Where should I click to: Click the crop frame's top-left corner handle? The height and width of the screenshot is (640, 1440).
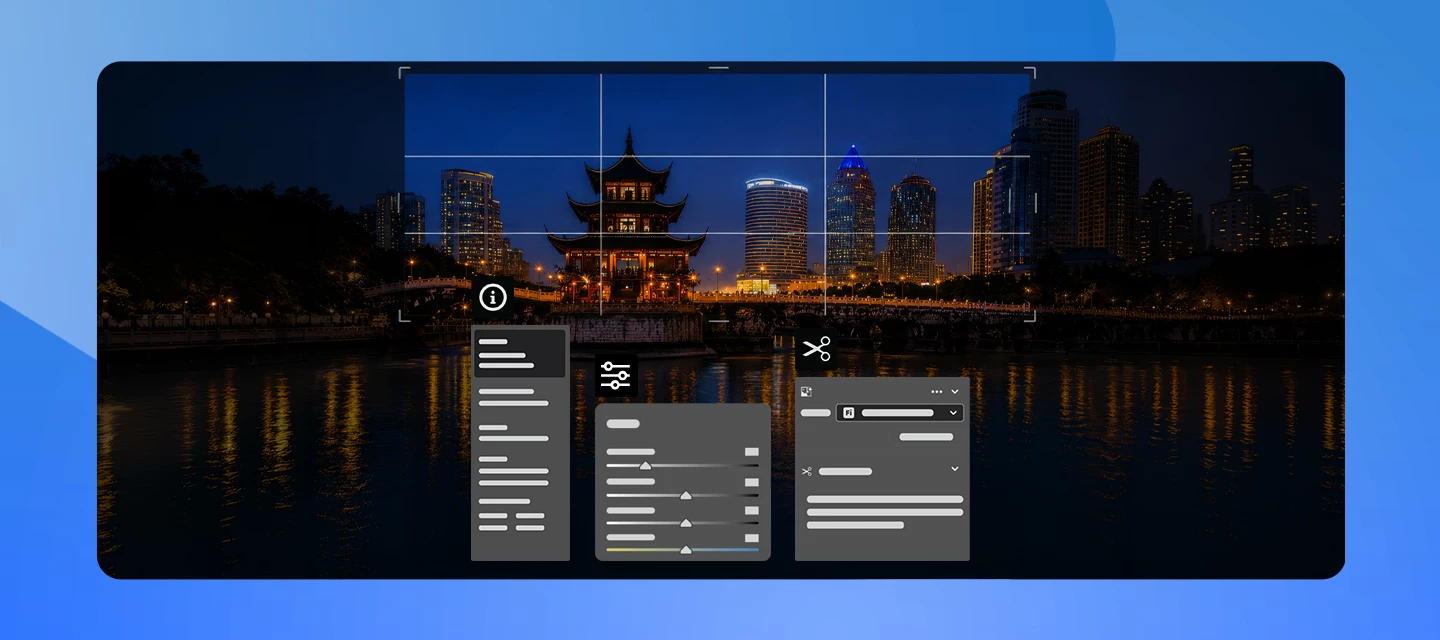pyautogui.click(x=403, y=72)
